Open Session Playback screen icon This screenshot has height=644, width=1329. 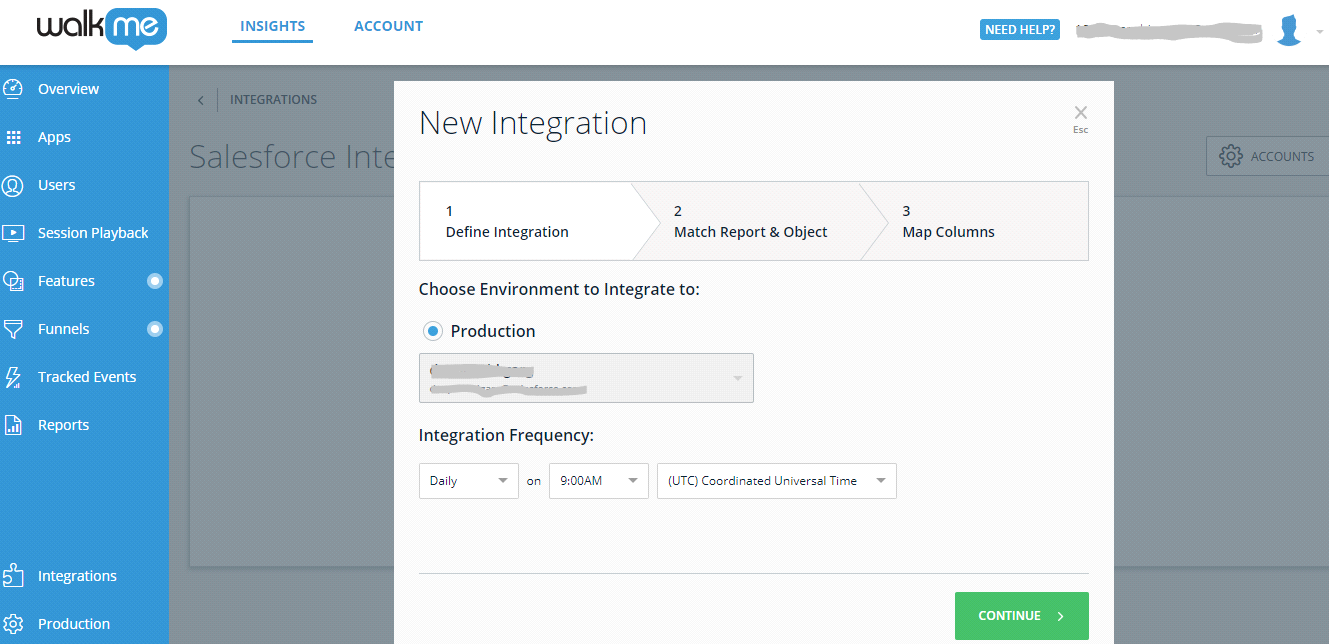pyautogui.click(x=13, y=233)
